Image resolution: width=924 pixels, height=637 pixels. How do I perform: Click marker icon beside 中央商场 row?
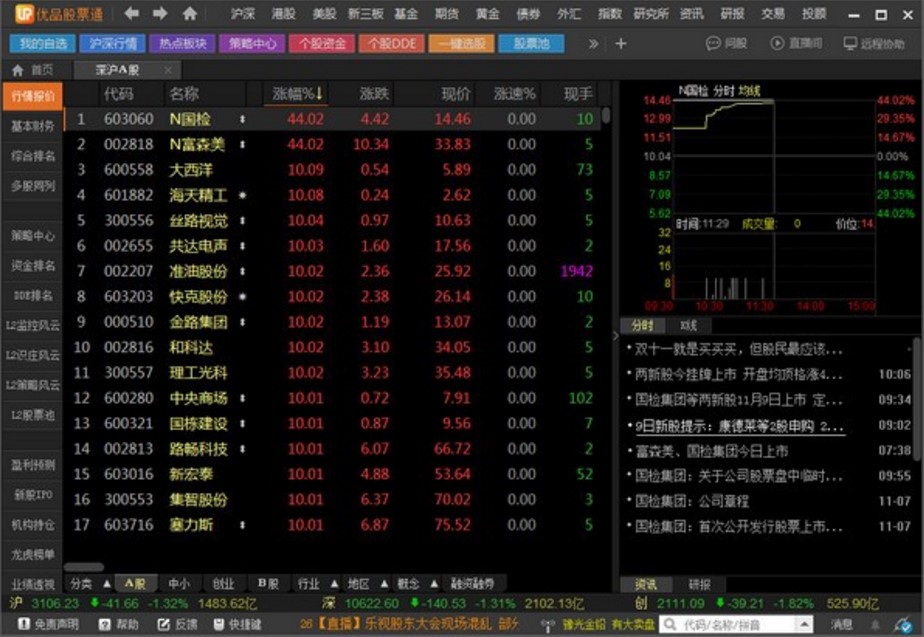(x=242, y=398)
